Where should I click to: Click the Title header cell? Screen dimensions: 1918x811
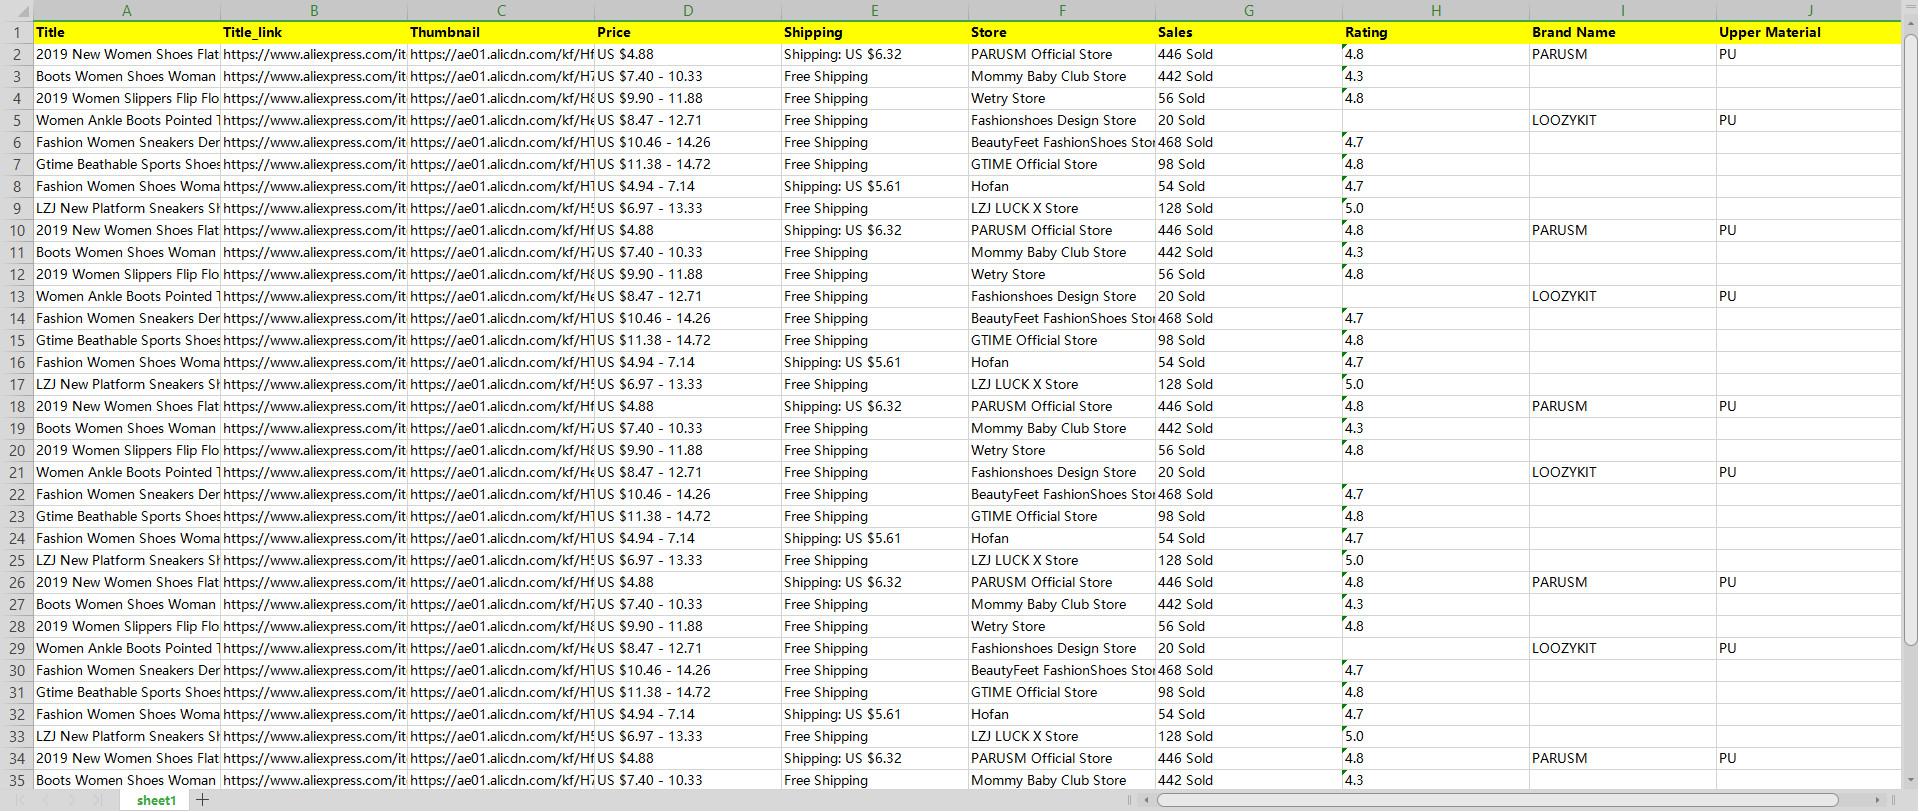pos(127,32)
